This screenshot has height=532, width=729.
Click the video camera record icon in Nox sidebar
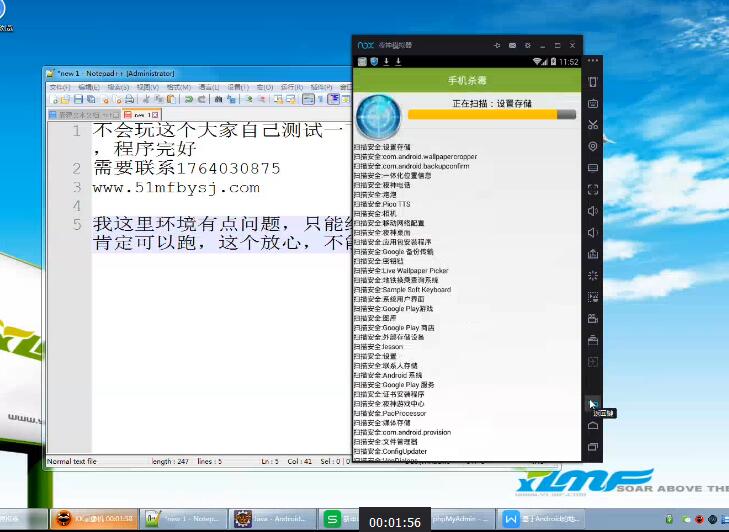pyautogui.click(x=593, y=319)
